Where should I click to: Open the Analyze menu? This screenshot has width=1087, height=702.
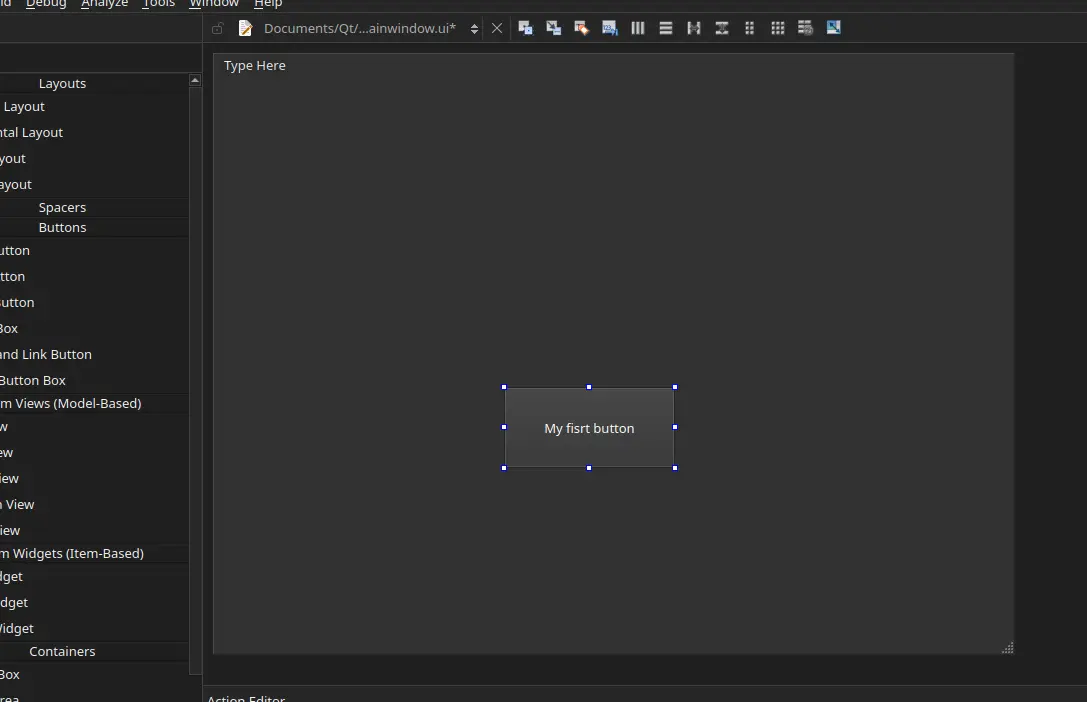104,3
